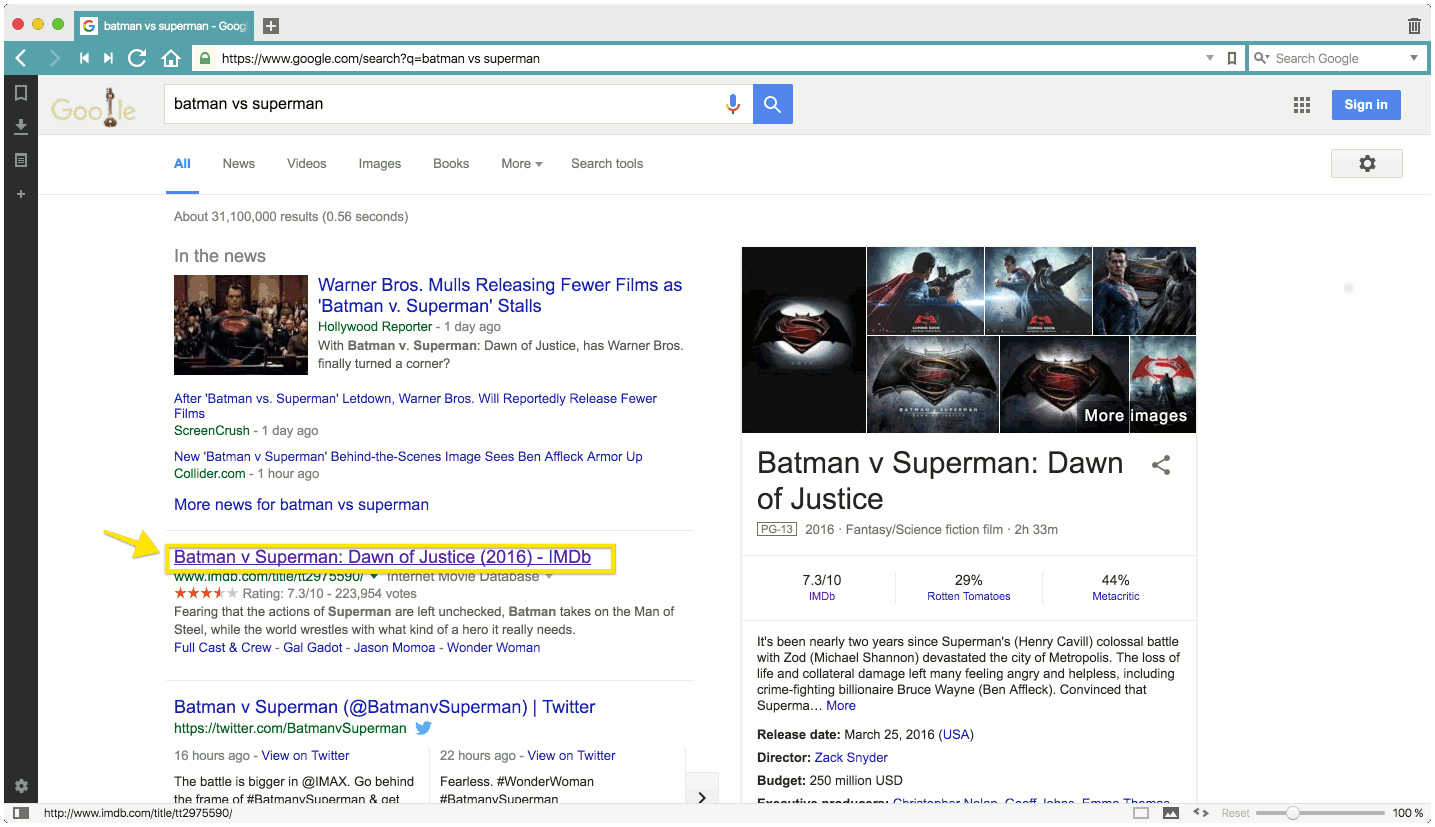Open the Downloads side panel
1435x827 pixels.
[20, 126]
